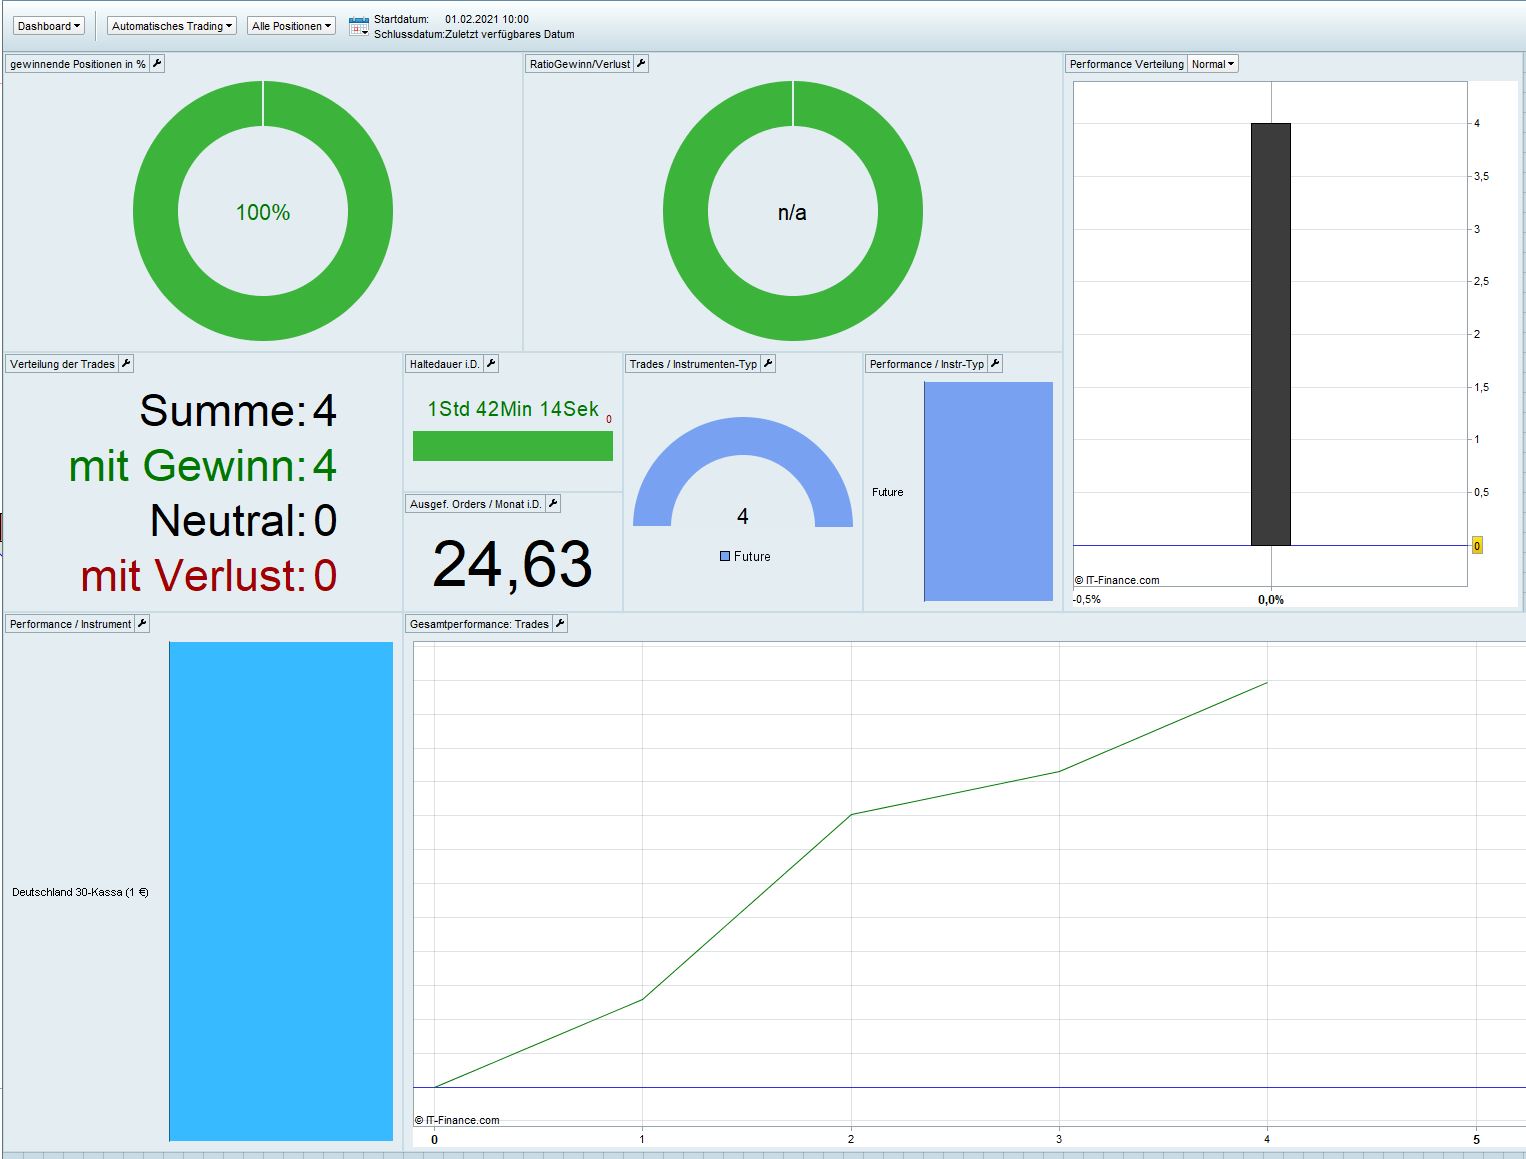Open settings wrench for gewinnende Positionen panel
Screen dimensions: 1526x1159
(157, 64)
